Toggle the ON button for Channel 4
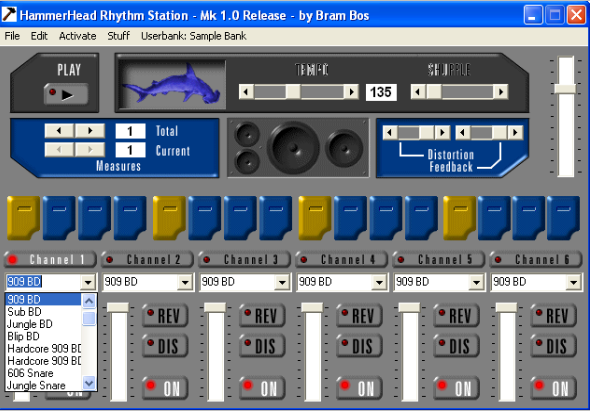Screen dimensions: 590x417 359,388
